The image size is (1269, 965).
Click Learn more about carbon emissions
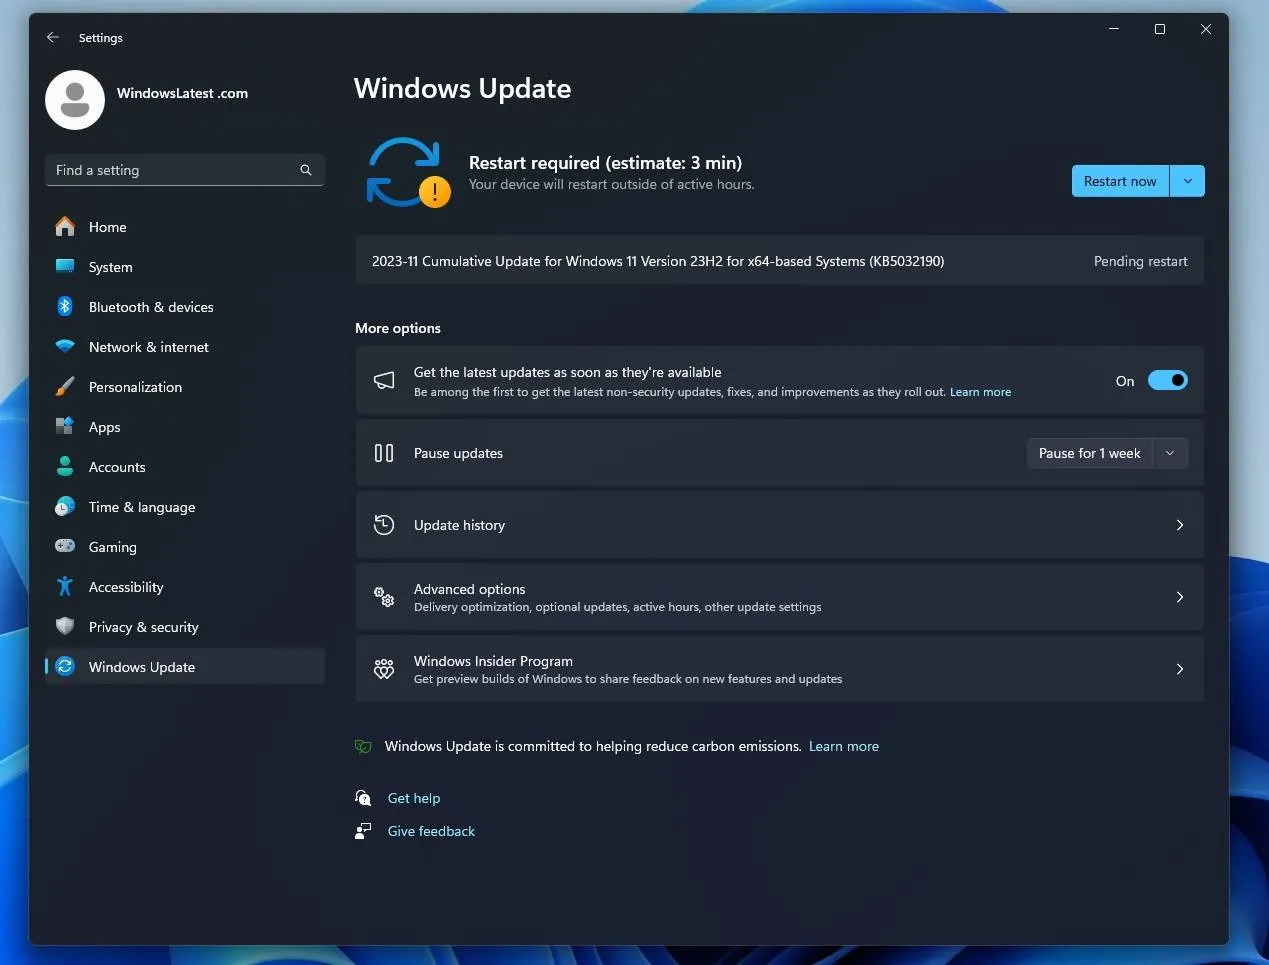(x=844, y=746)
